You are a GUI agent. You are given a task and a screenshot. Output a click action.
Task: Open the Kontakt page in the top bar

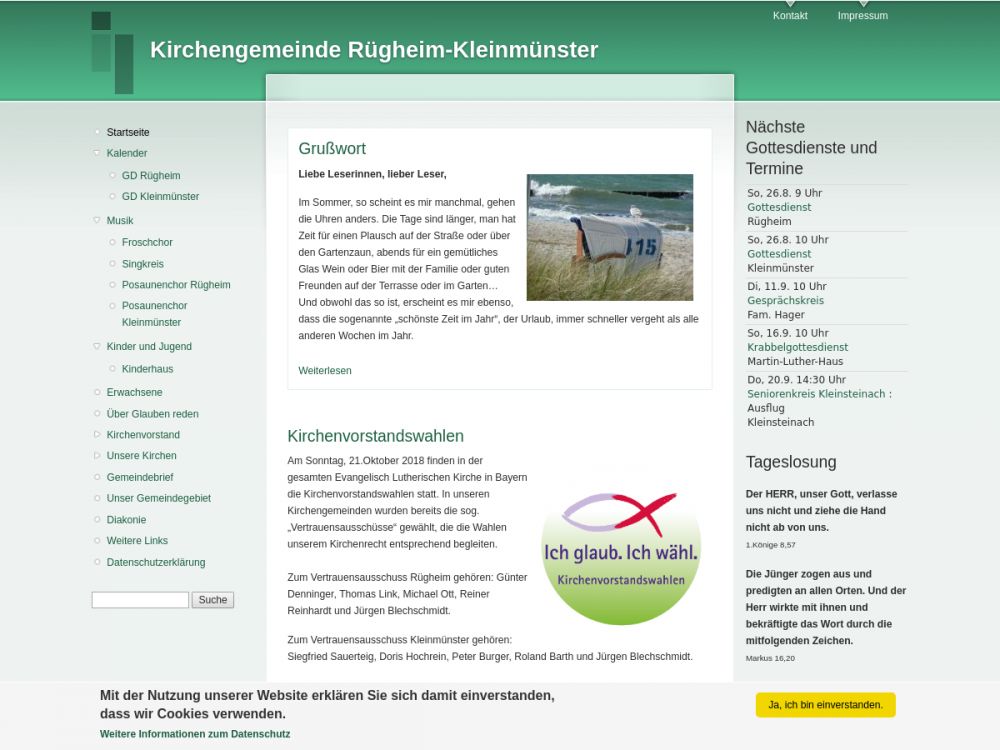pyautogui.click(x=790, y=16)
